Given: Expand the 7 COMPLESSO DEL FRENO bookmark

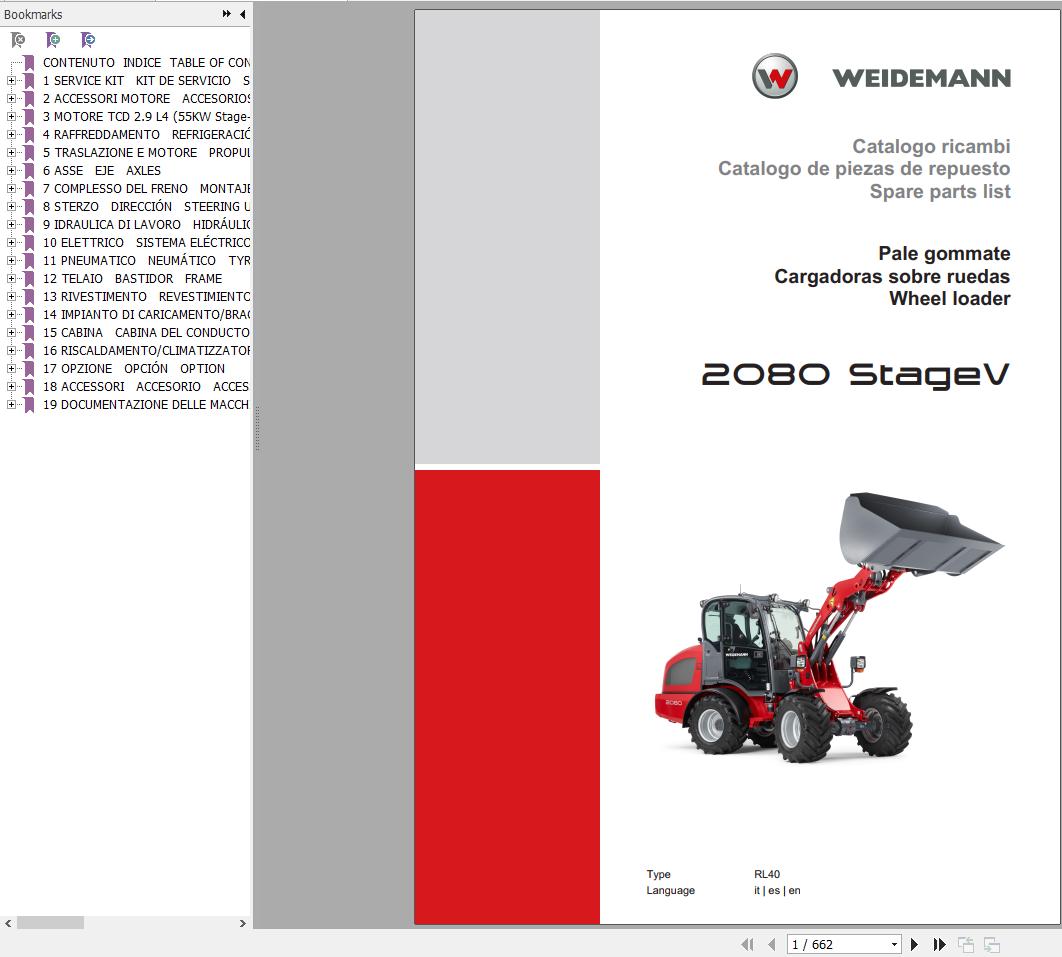Looking at the screenshot, I should tap(11, 188).
